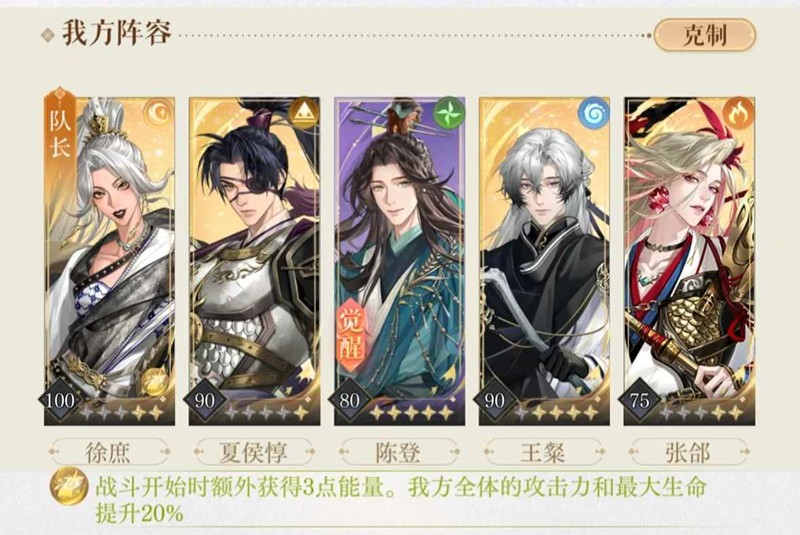Tap the 觉醒 awakened badge on 陈登

(x=351, y=335)
